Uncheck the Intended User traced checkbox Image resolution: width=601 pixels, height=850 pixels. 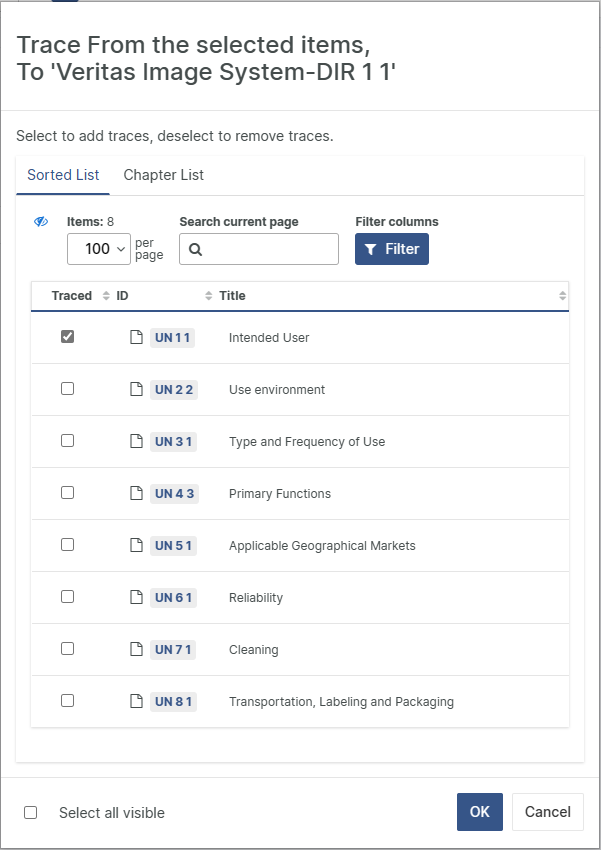(67, 337)
